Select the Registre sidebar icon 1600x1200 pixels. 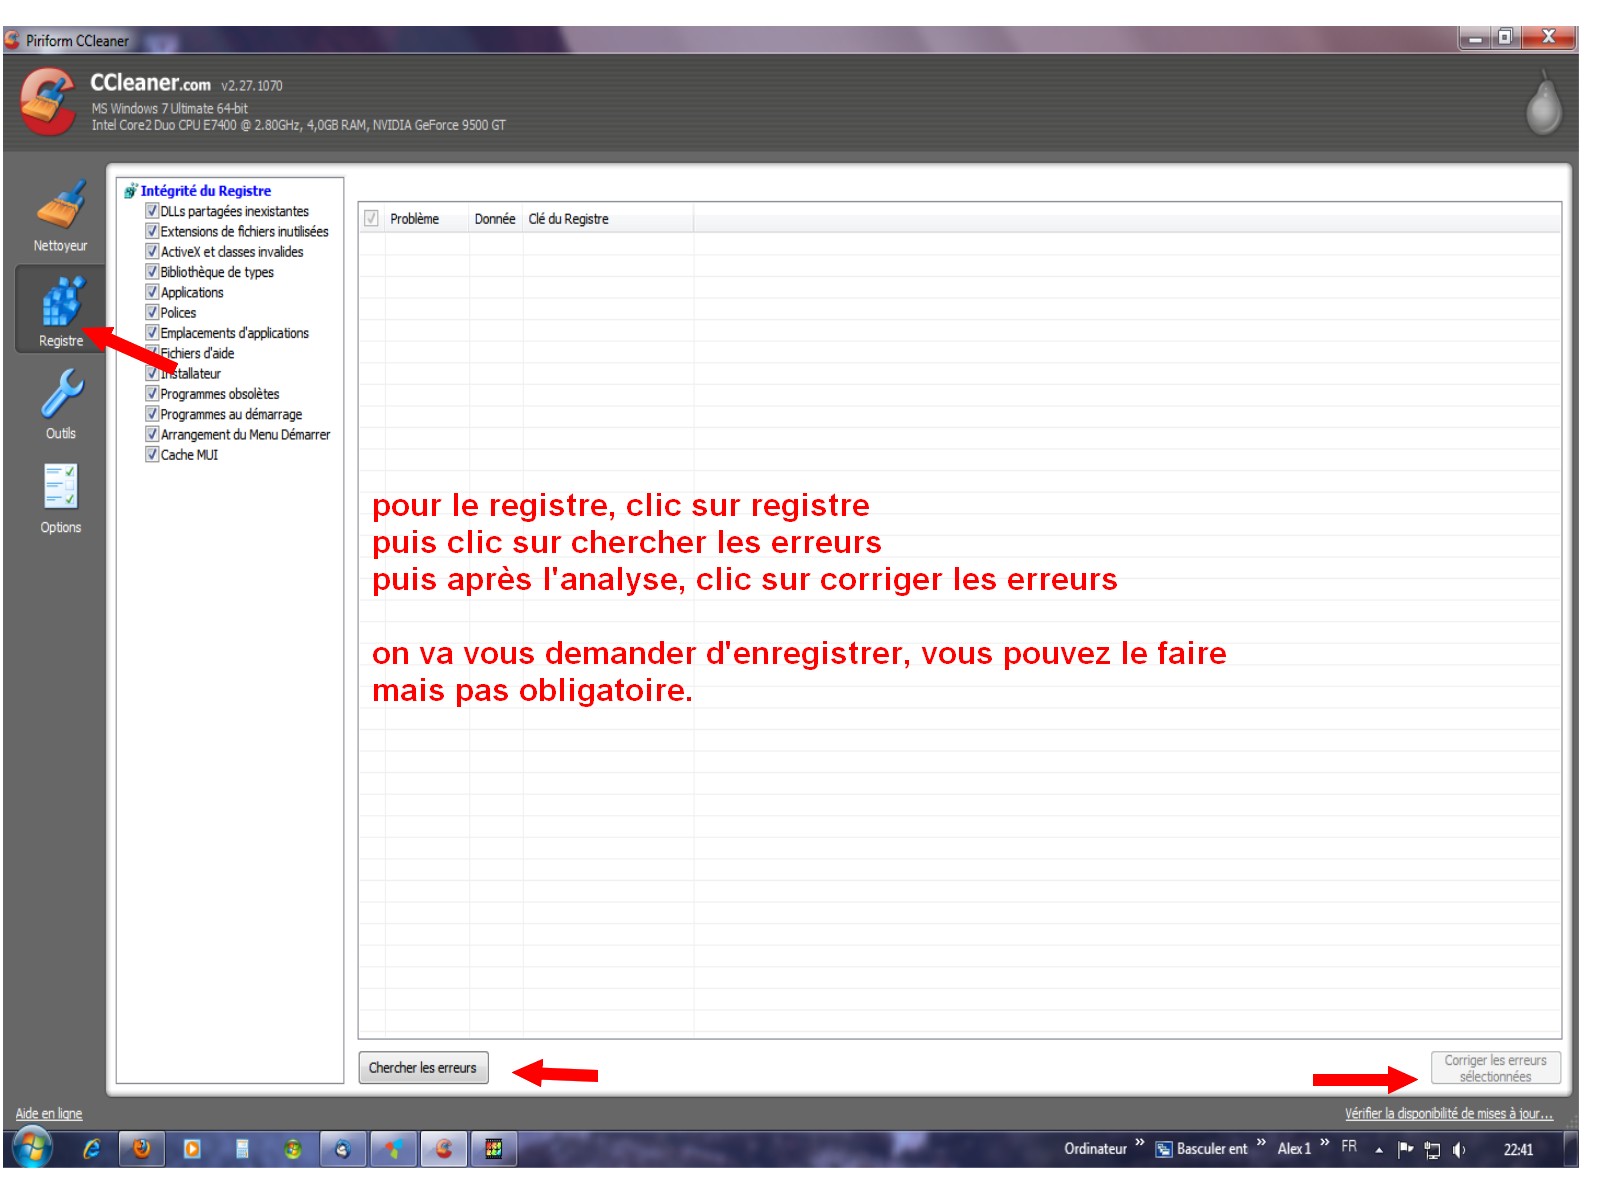point(60,309)
